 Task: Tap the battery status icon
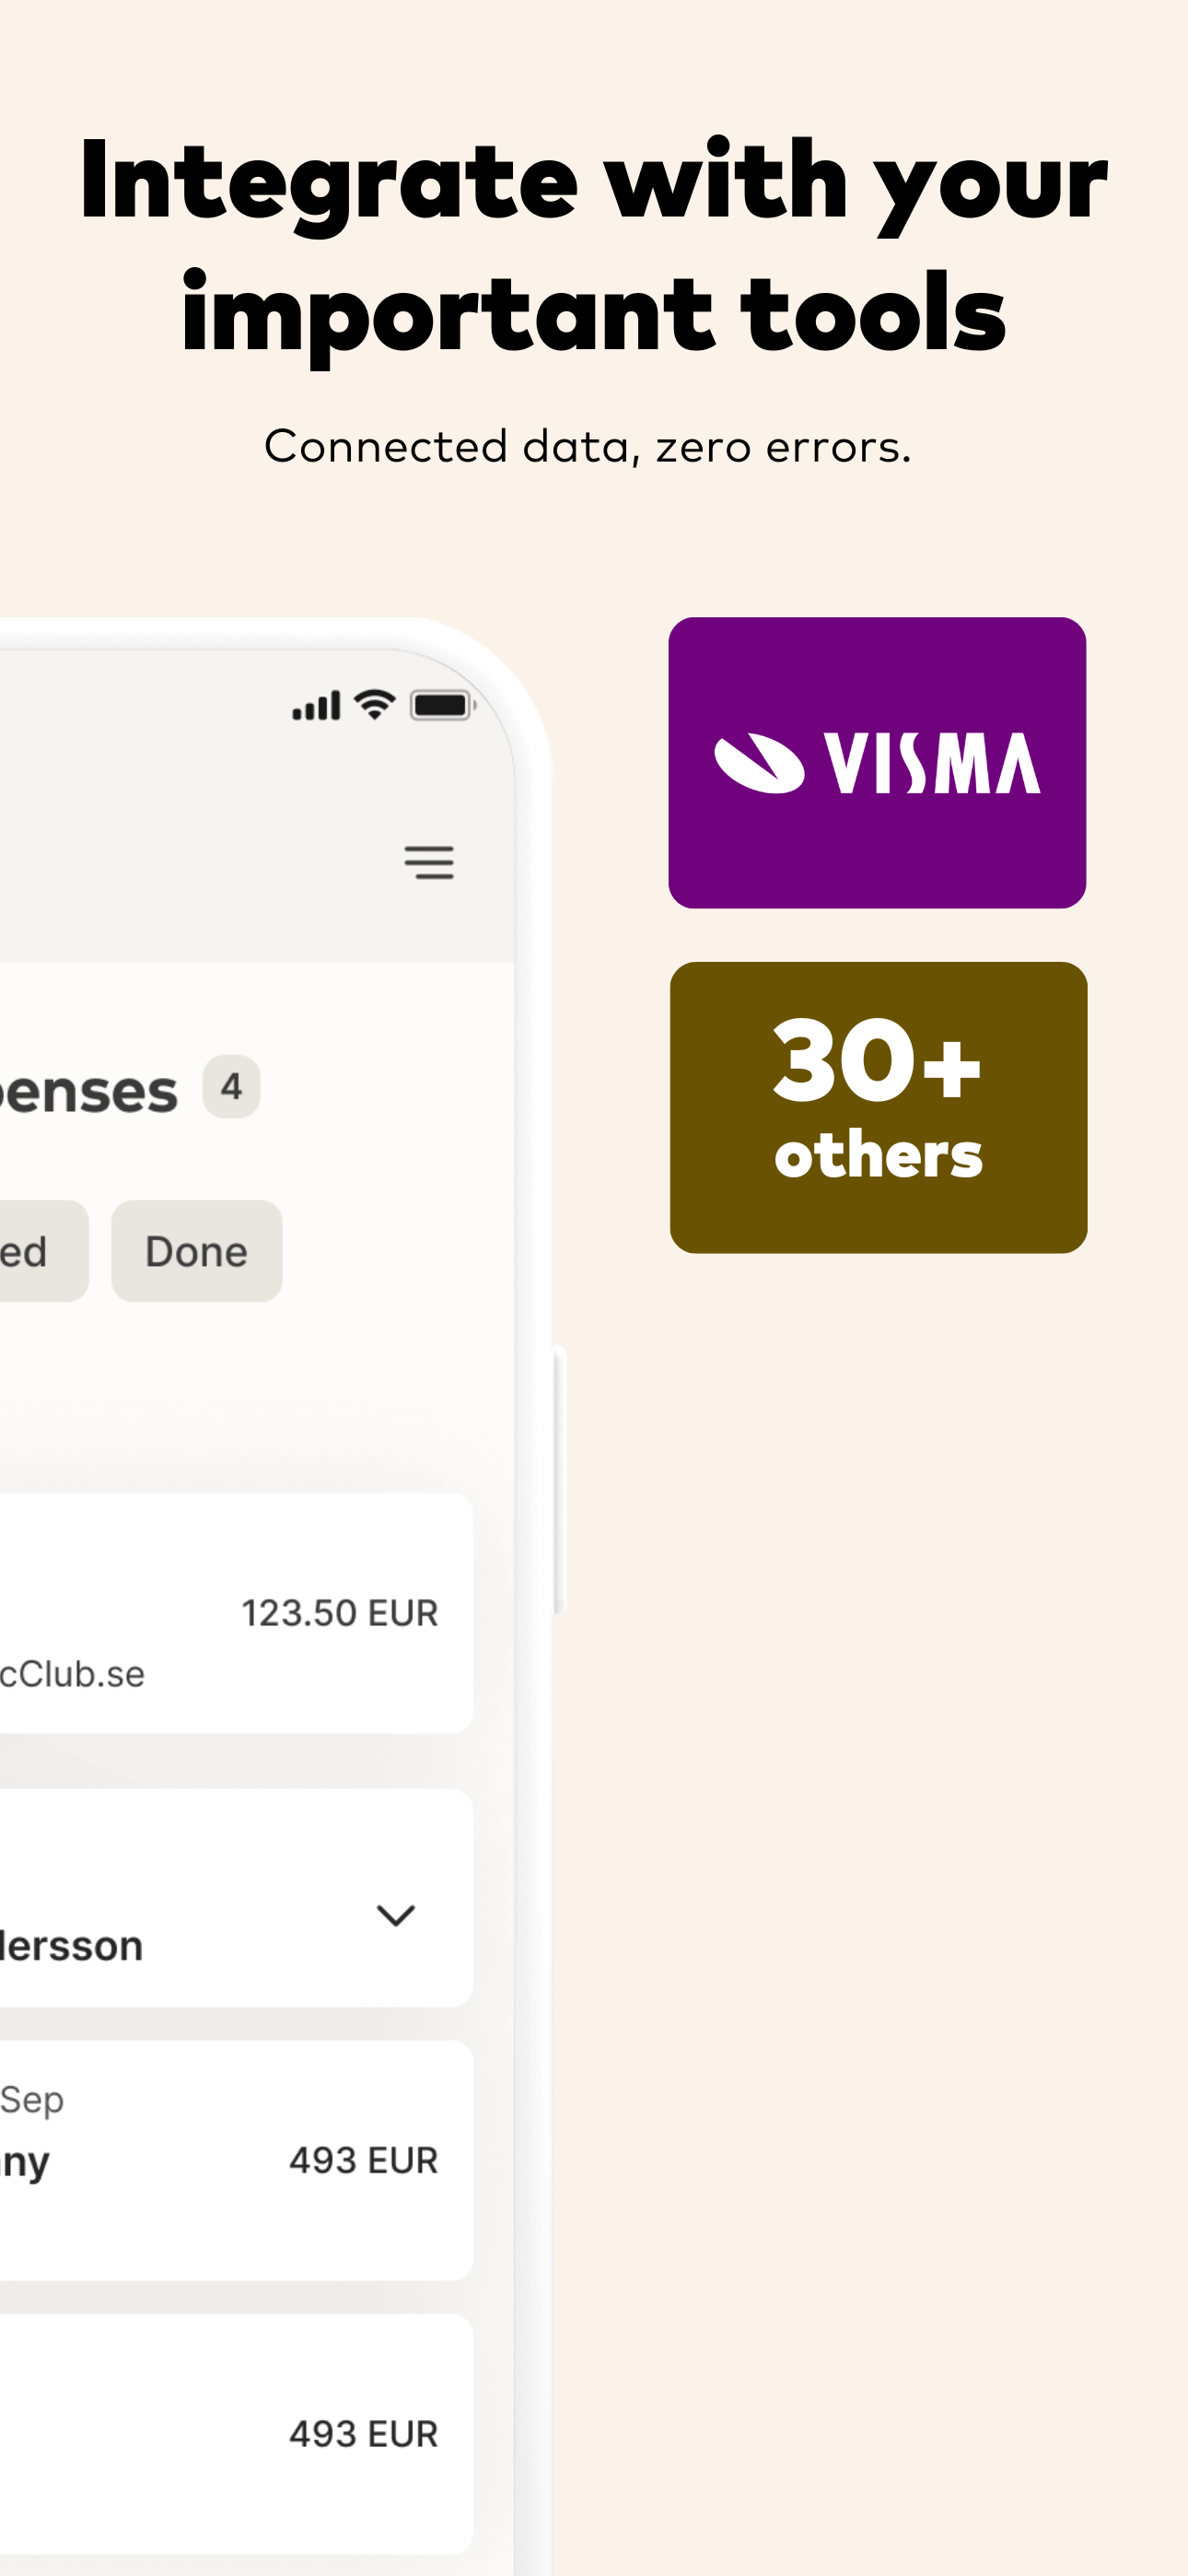pos(443,705)
